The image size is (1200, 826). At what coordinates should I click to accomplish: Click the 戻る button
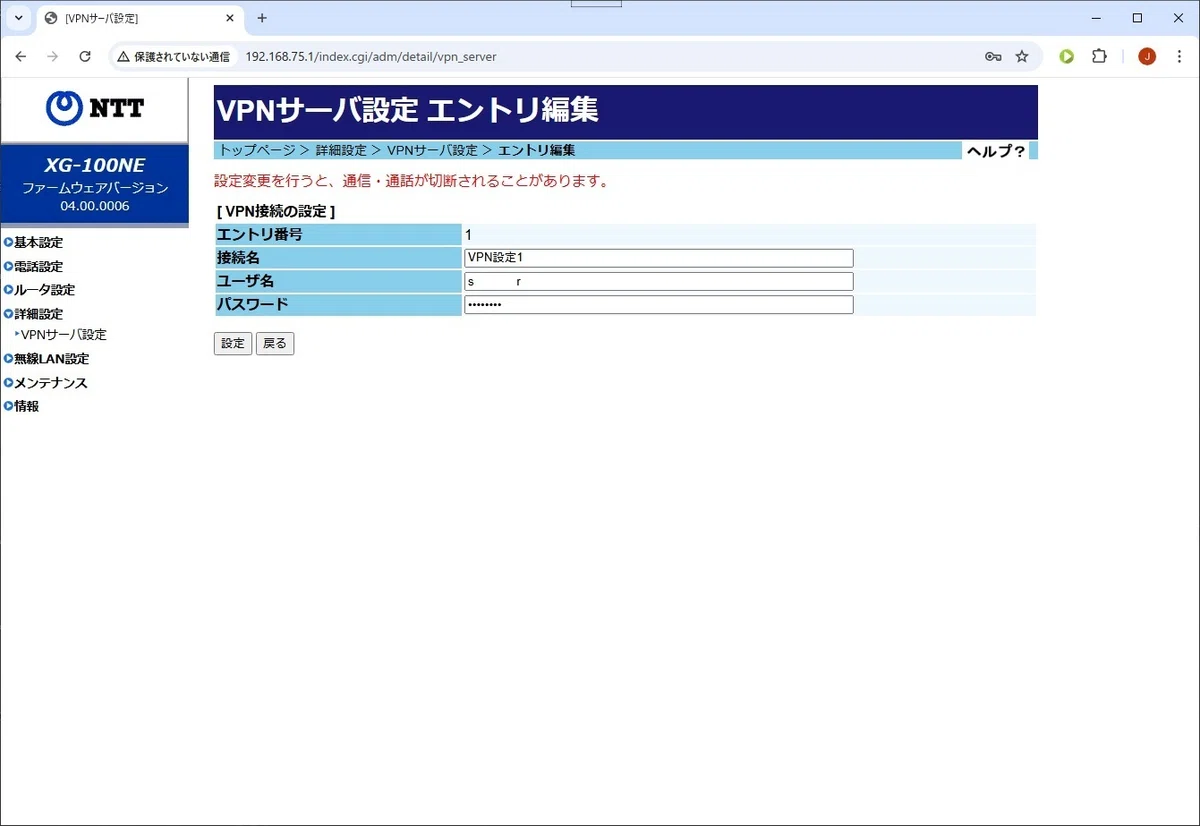pos(275,343)
